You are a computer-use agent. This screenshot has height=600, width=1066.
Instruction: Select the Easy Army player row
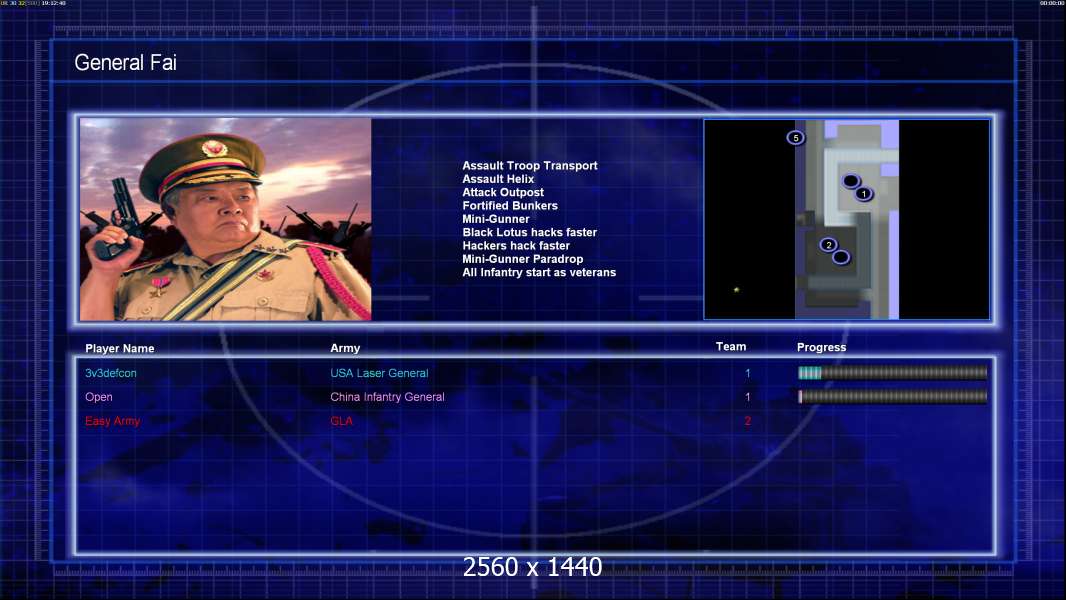(534, 421)
